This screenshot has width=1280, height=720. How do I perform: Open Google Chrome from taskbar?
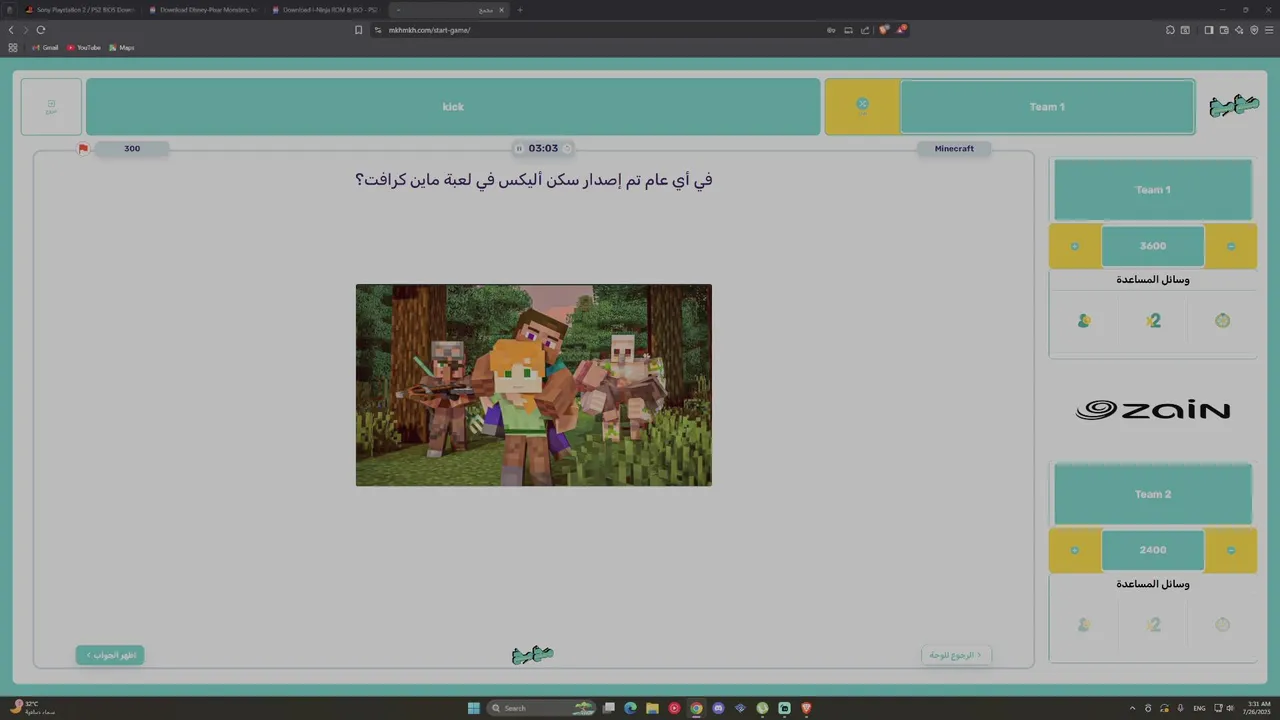[x=696, y=708]
